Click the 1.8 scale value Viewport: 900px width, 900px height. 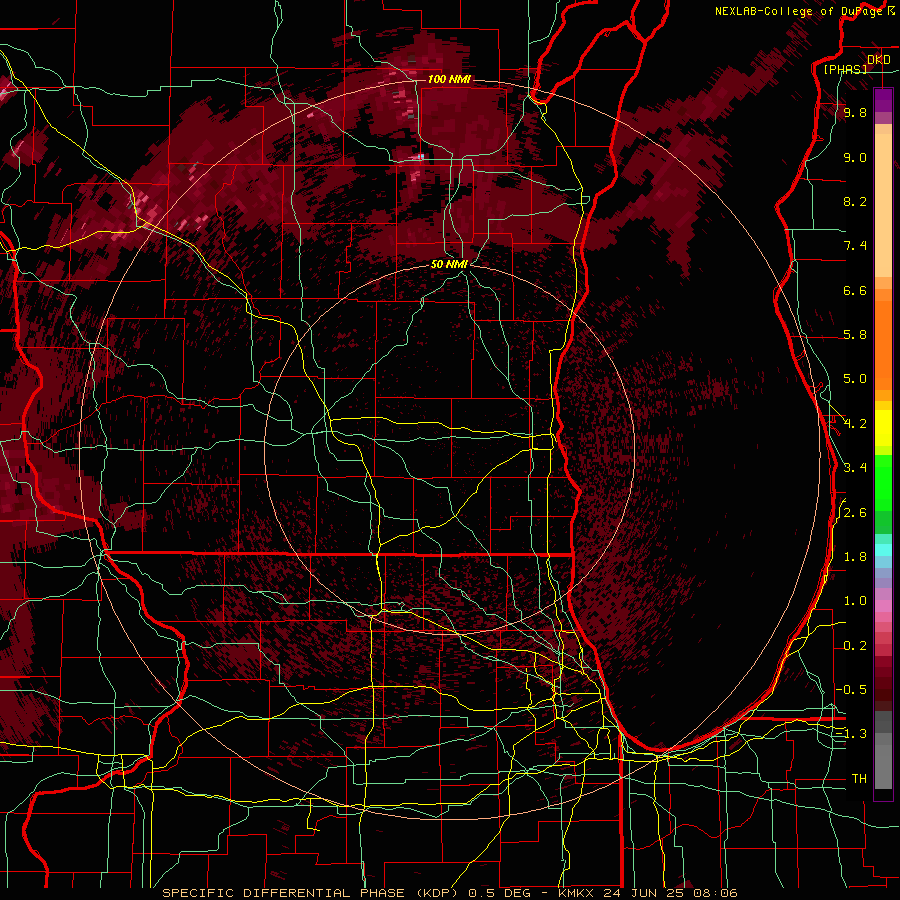coord(855,557)
